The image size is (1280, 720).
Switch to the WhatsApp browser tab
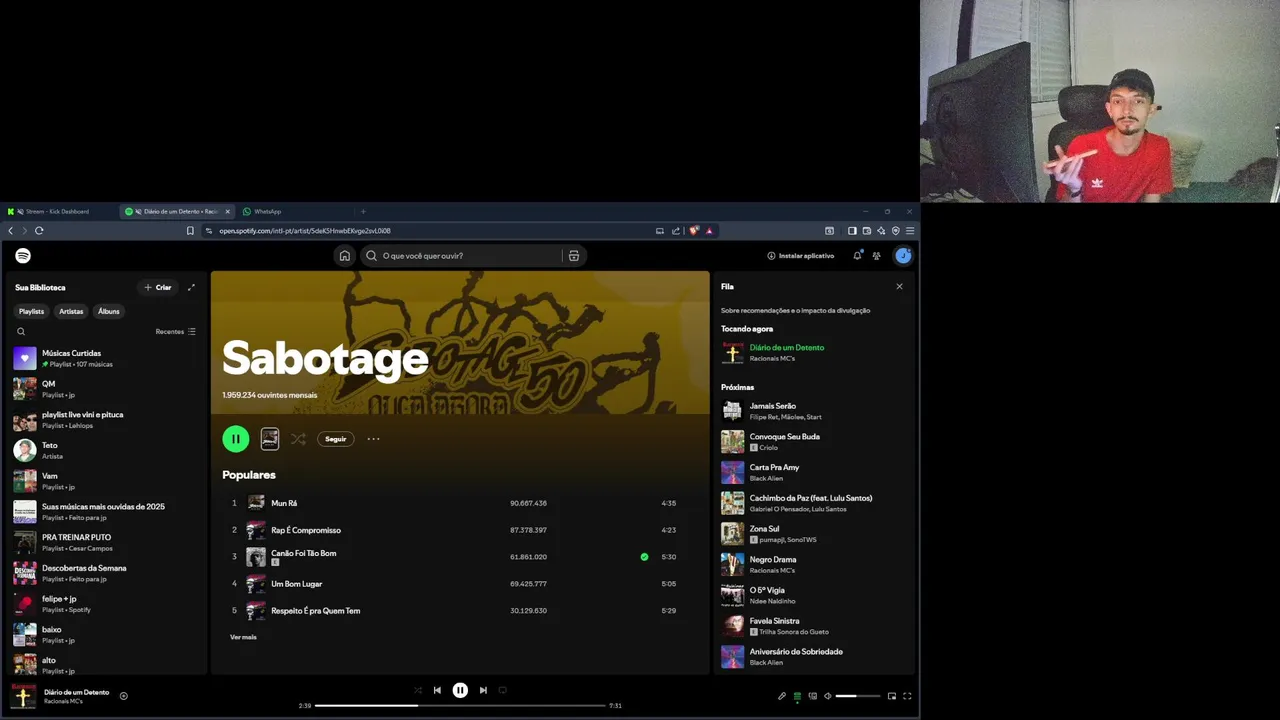(268, 212)
